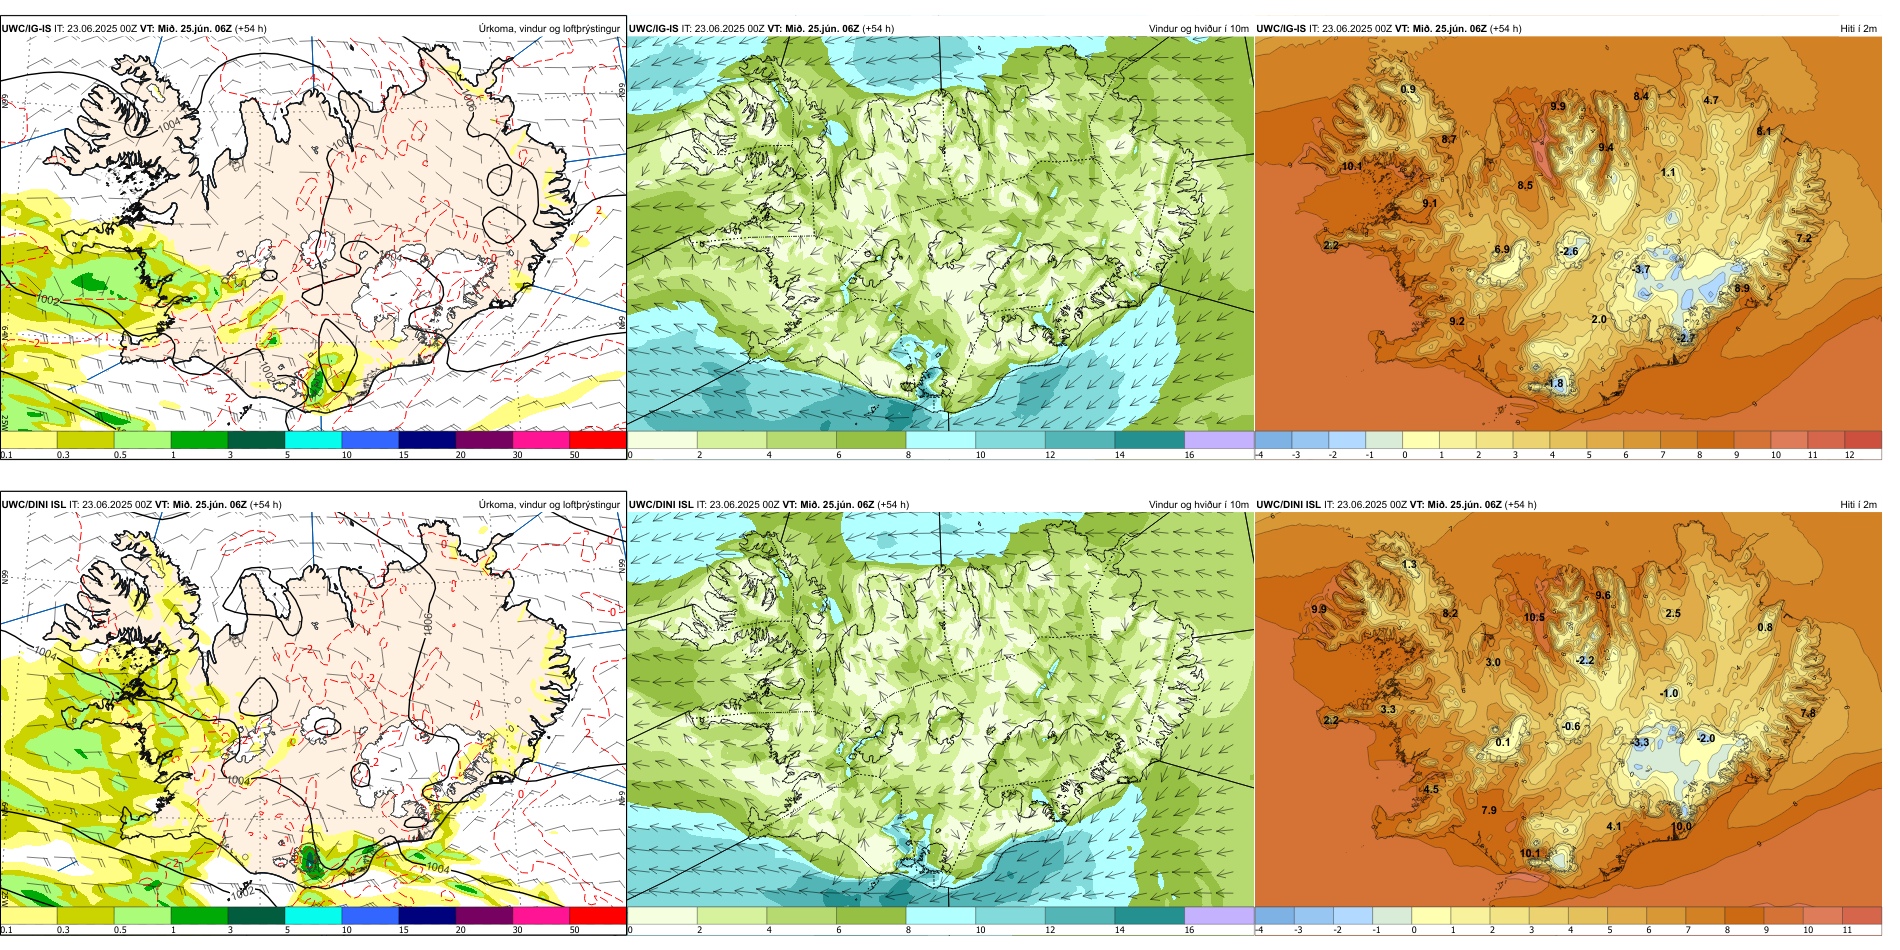Open the DINI ISL 2m temperature map
The height and width of the screenshot is (950, 1900).
pos(1568,710)
